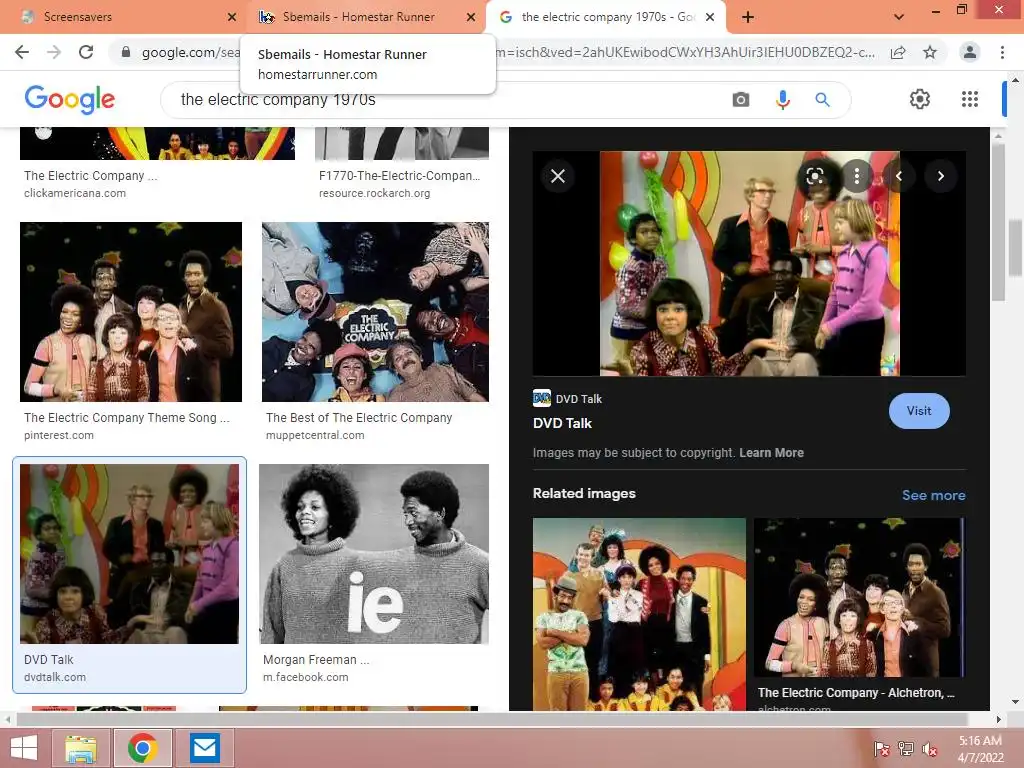Close the Sbemails Homestar Runner tab
1024x768 pixels.
pyautogui.click(x=471, y=17)
